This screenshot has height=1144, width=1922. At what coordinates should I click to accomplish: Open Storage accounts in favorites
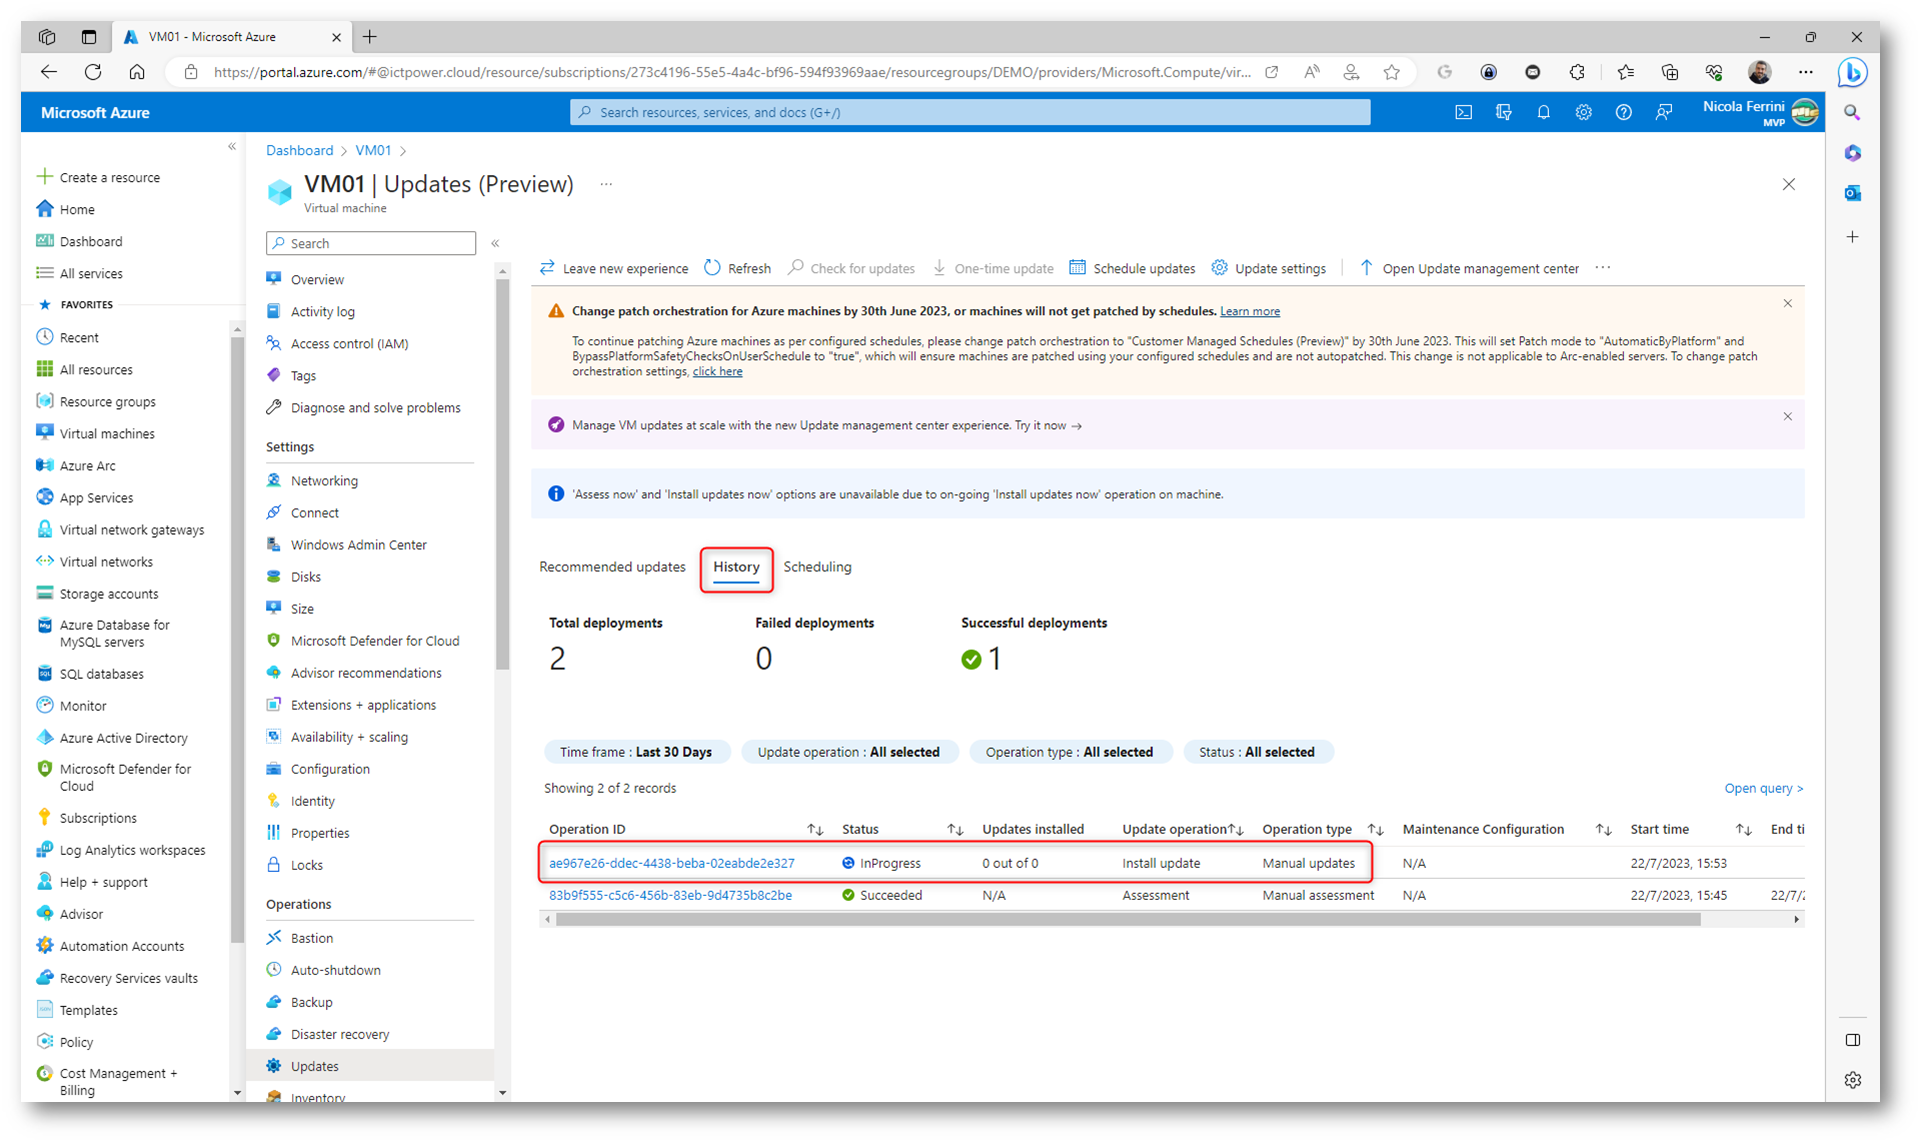(x=108, y=594)
